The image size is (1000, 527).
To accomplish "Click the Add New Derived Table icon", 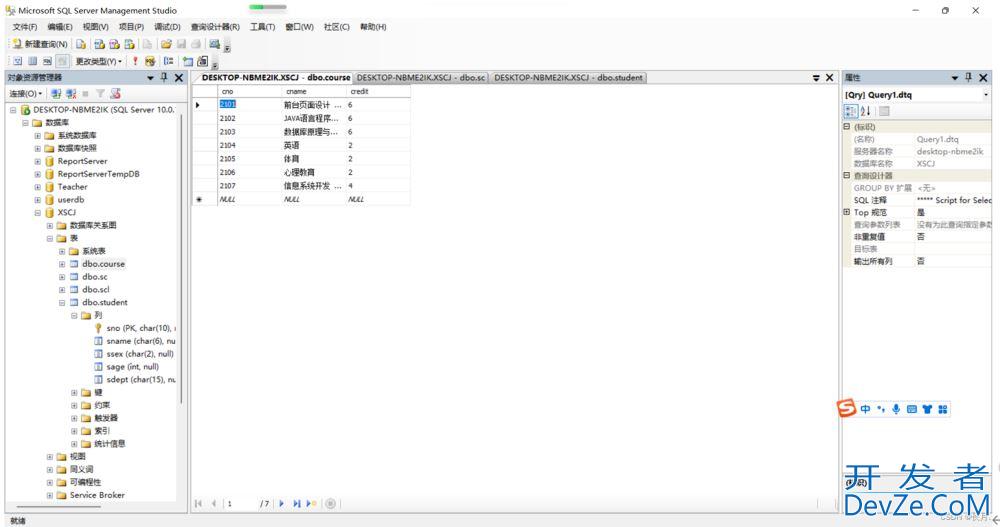I will 202,61.
